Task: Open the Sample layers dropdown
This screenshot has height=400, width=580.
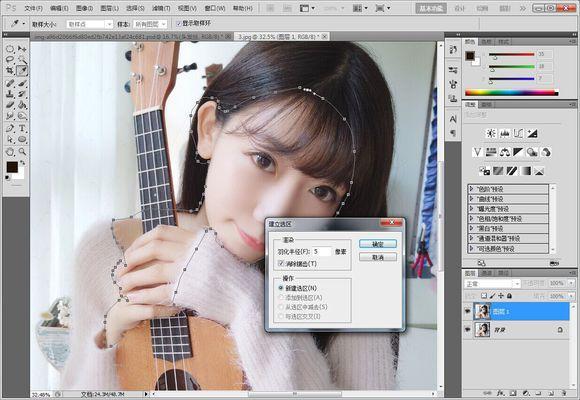Action: point(150,24)
